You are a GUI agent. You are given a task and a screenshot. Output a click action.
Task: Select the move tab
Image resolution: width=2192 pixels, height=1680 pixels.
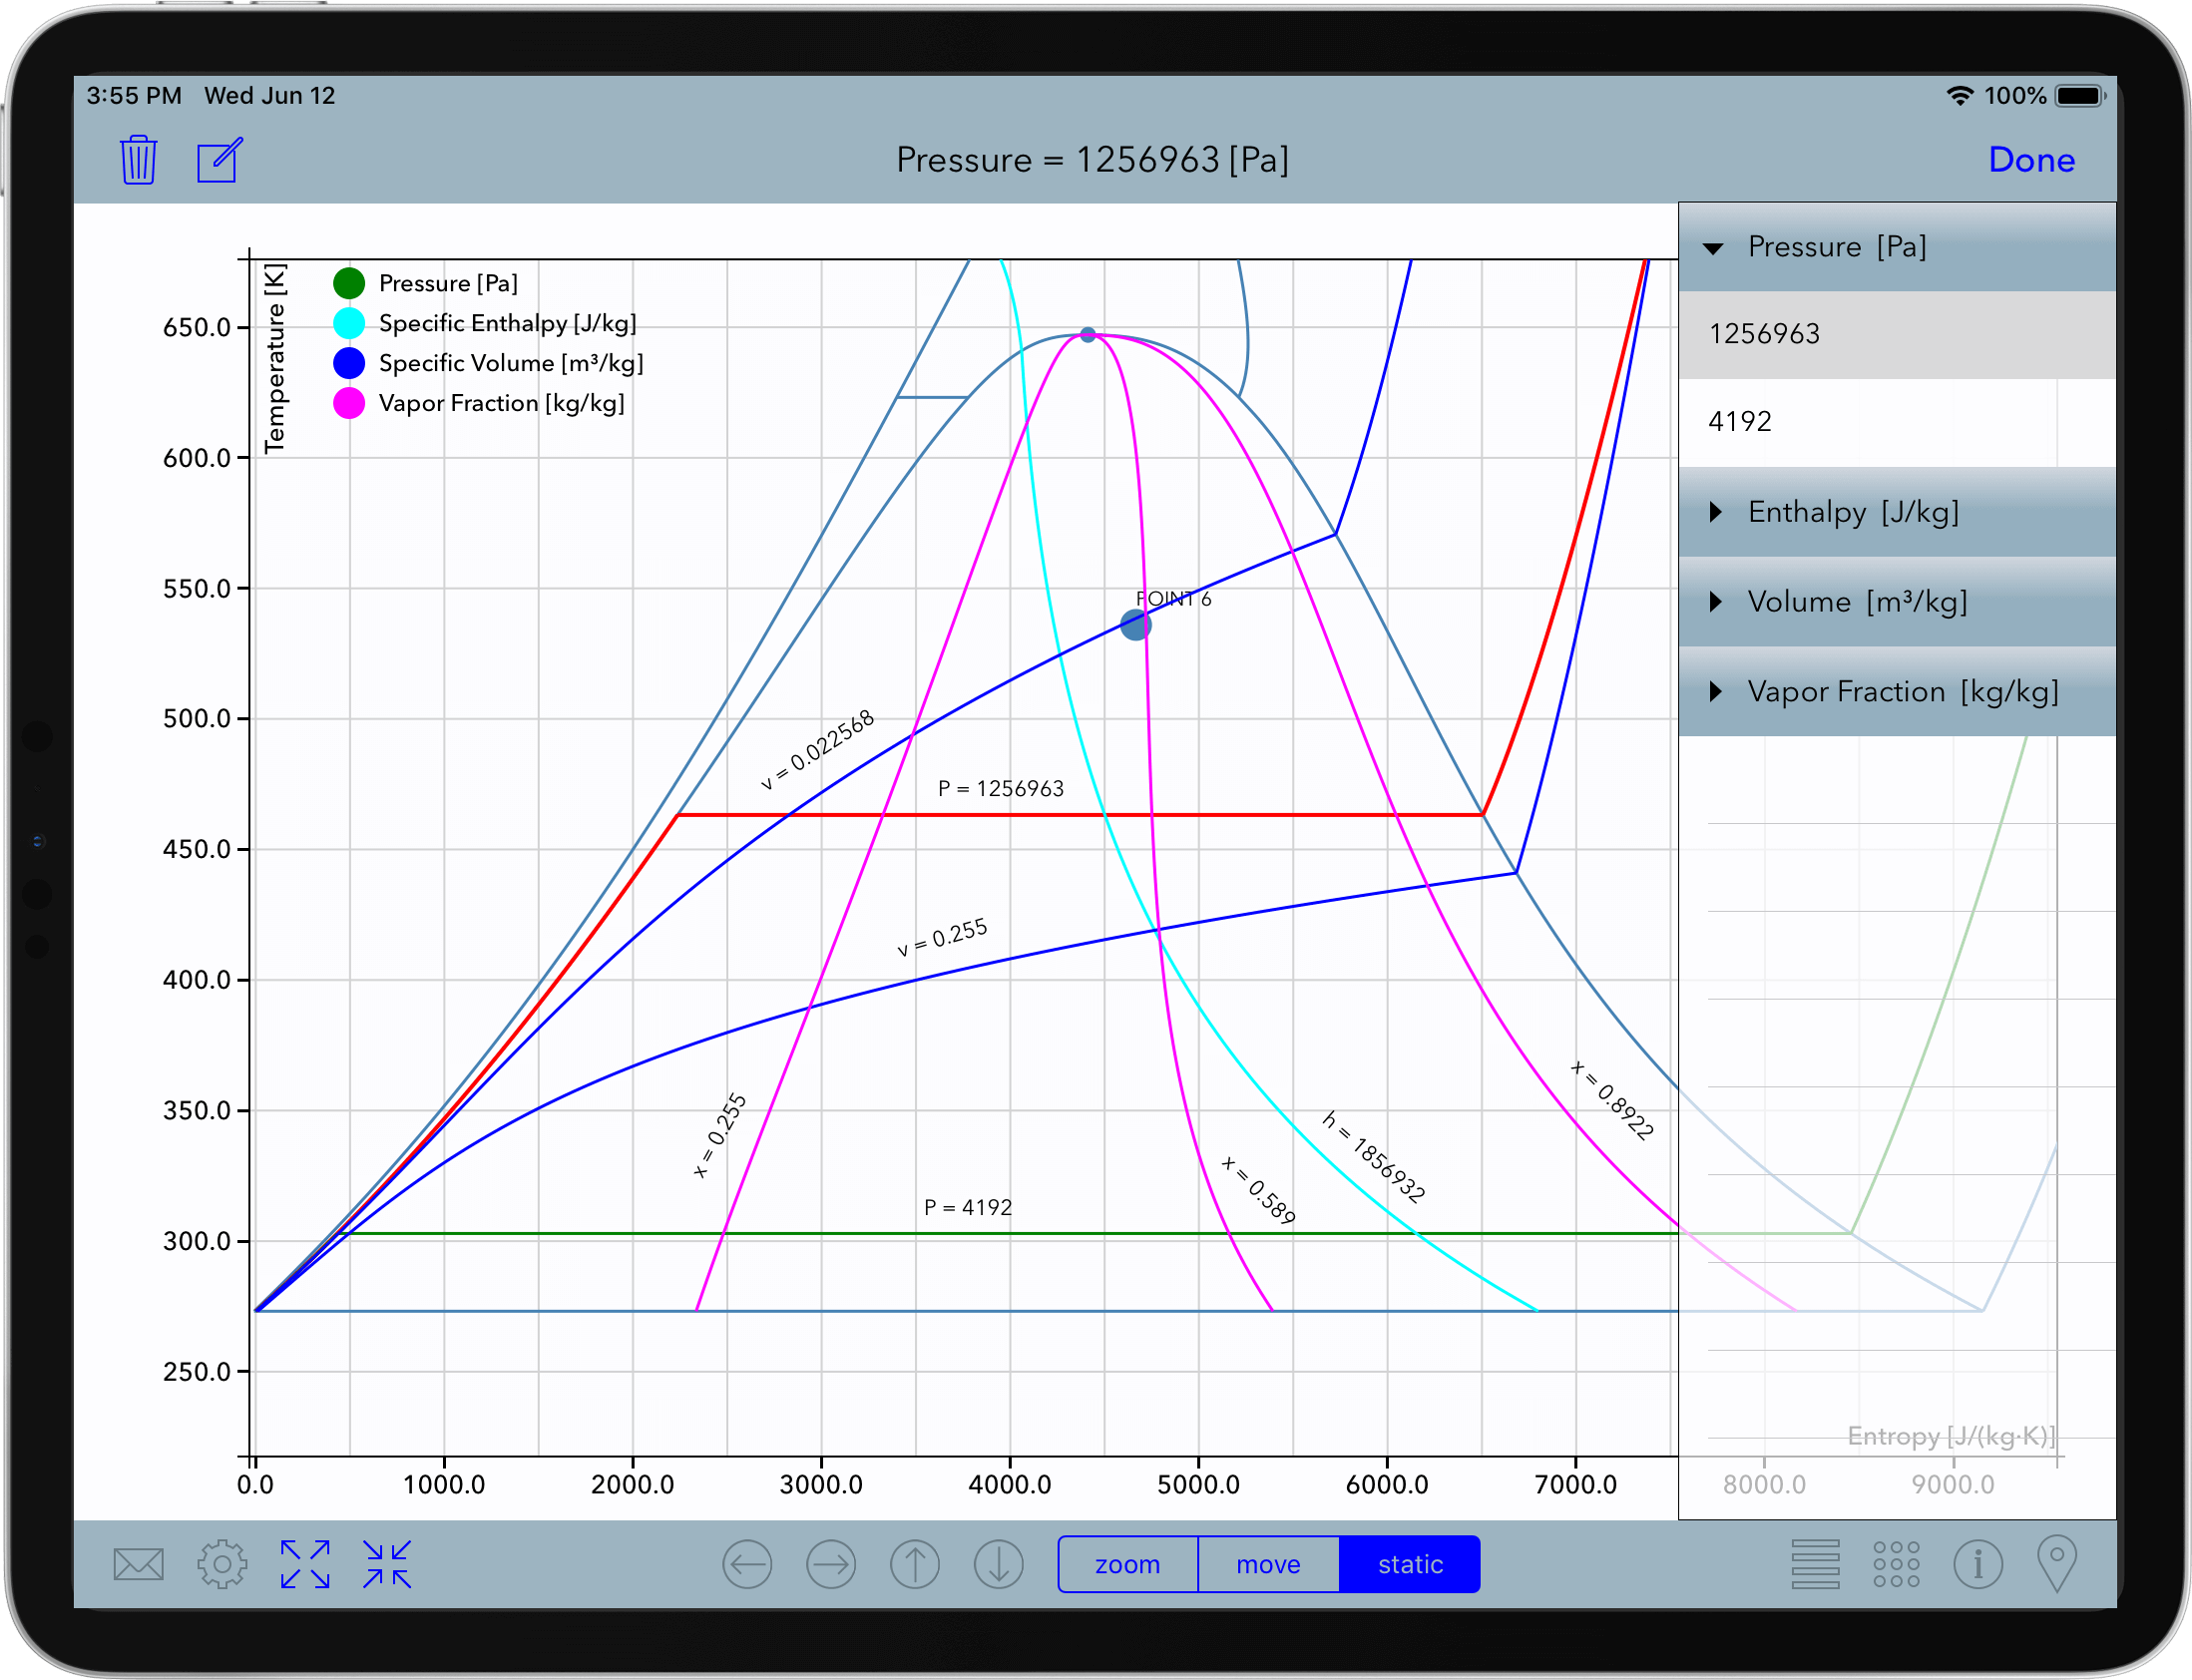[x=1268, y=1564]
